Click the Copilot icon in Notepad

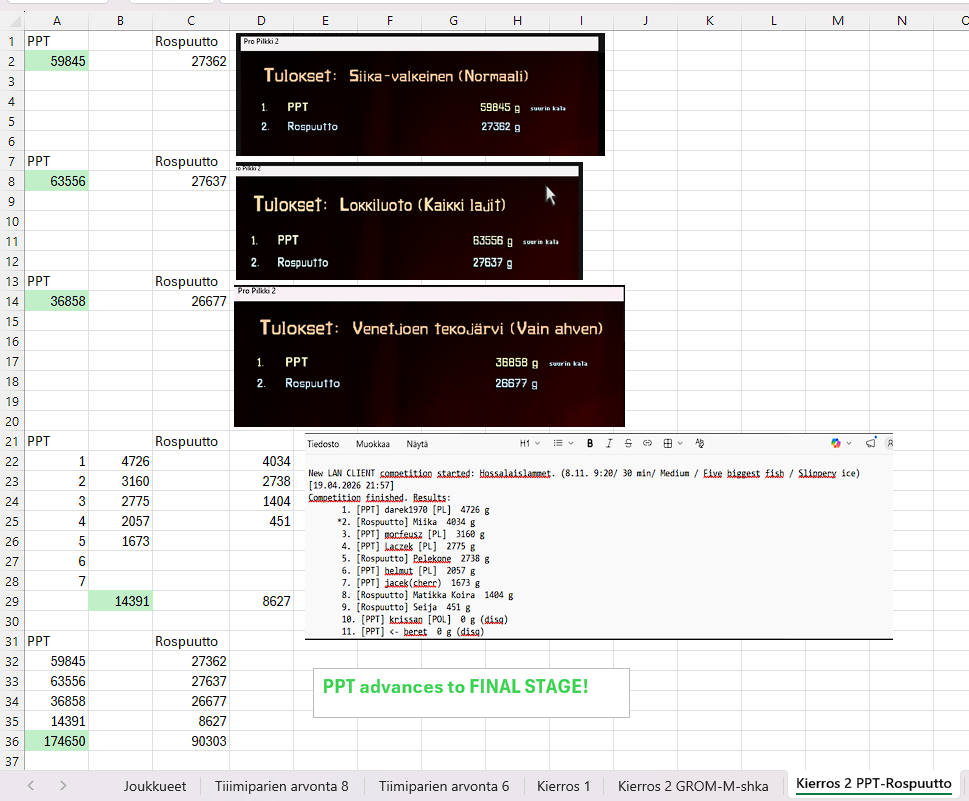(836, 443)
